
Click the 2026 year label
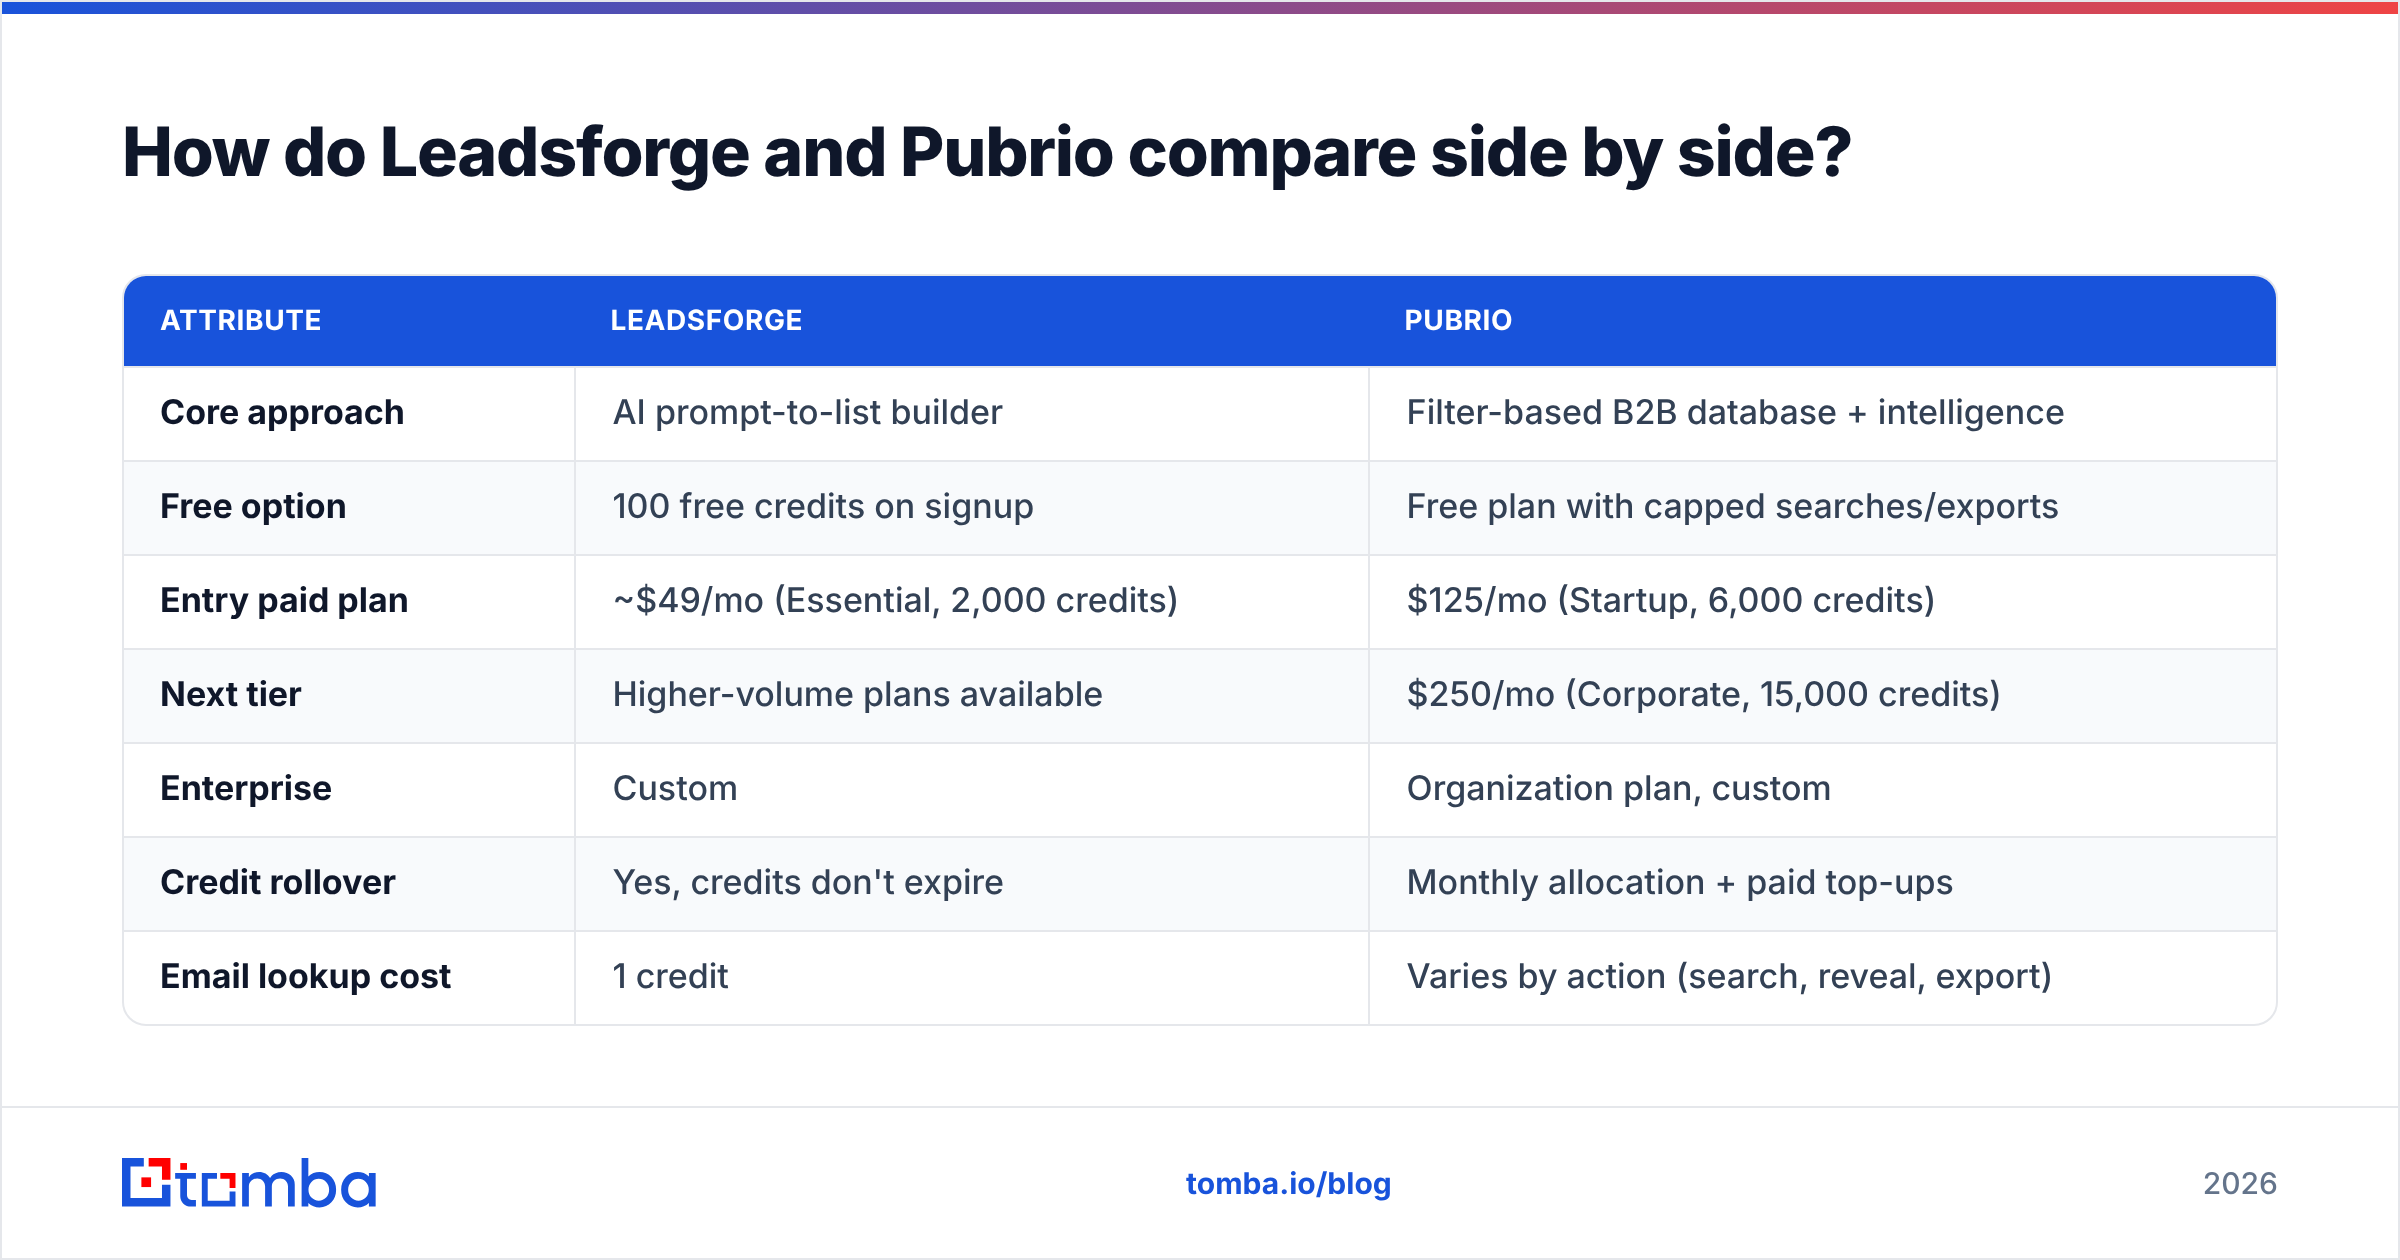click(x=2240, y=1184)
